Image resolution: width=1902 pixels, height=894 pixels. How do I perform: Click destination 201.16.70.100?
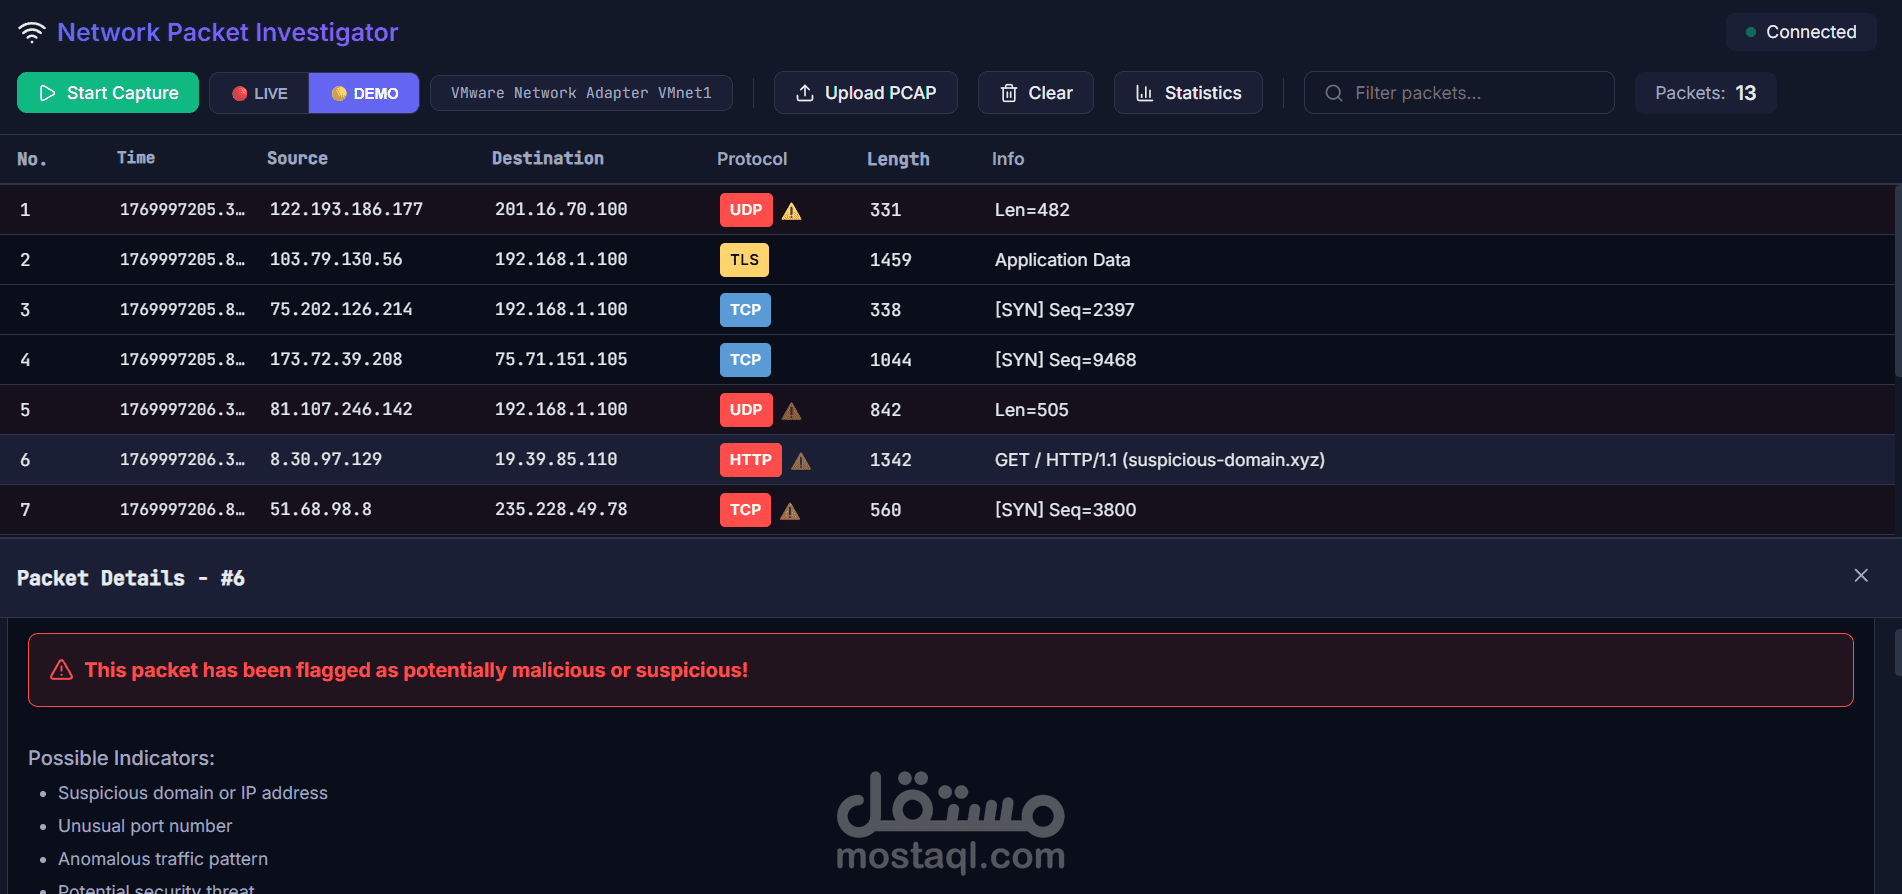point(561,210)
